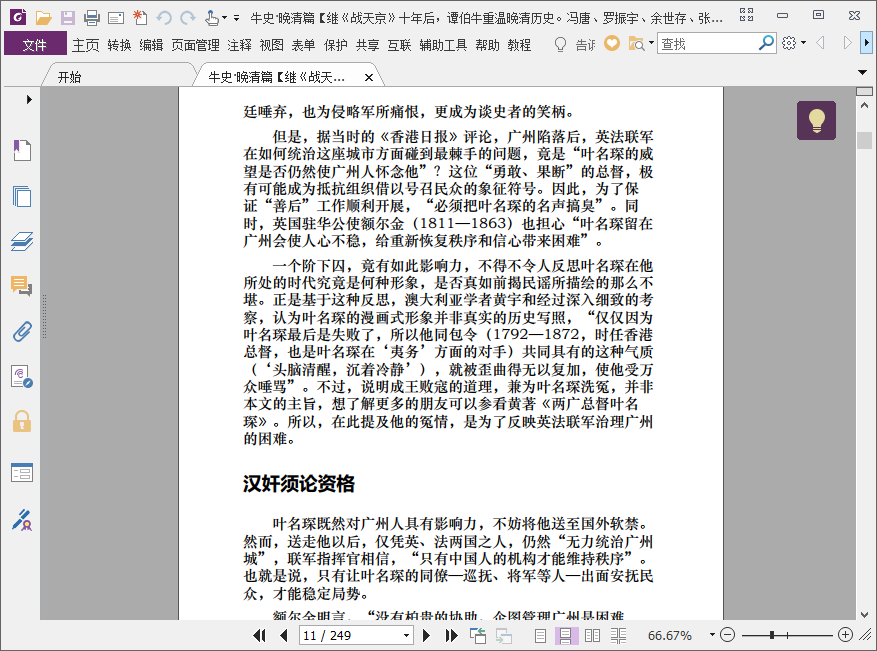This screenshot has width=877, height=651.
Task: Open the Security lock panel icon
Action: 22,421
